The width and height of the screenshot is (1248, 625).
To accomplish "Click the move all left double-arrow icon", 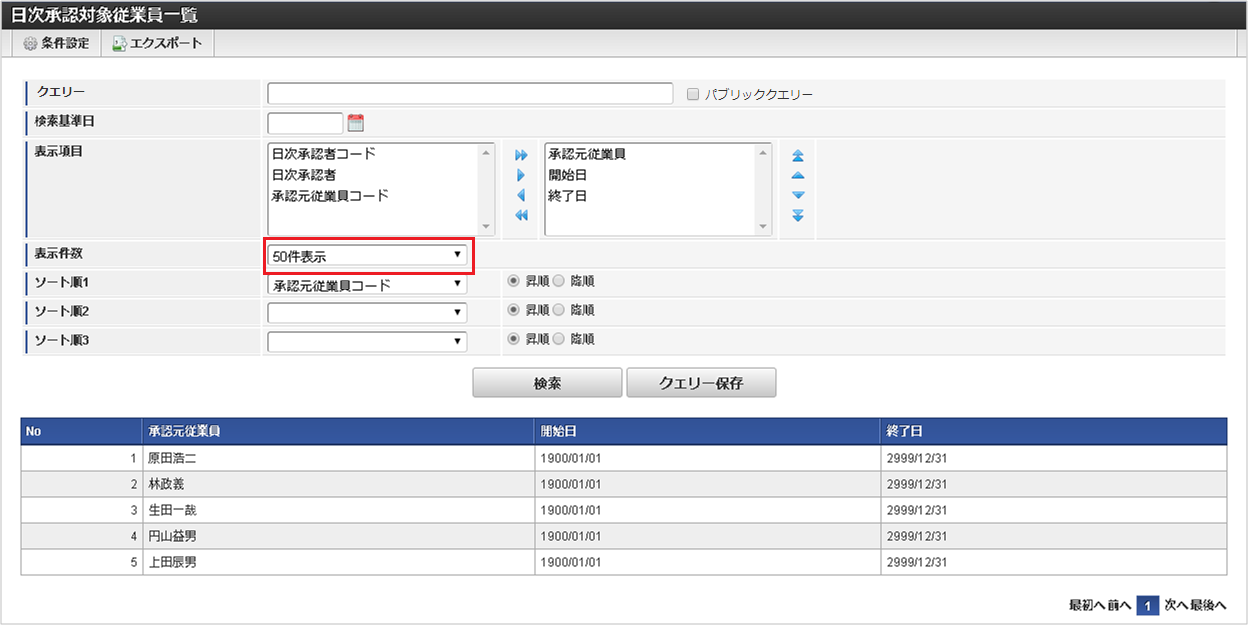I will click(x=520, y=216).
